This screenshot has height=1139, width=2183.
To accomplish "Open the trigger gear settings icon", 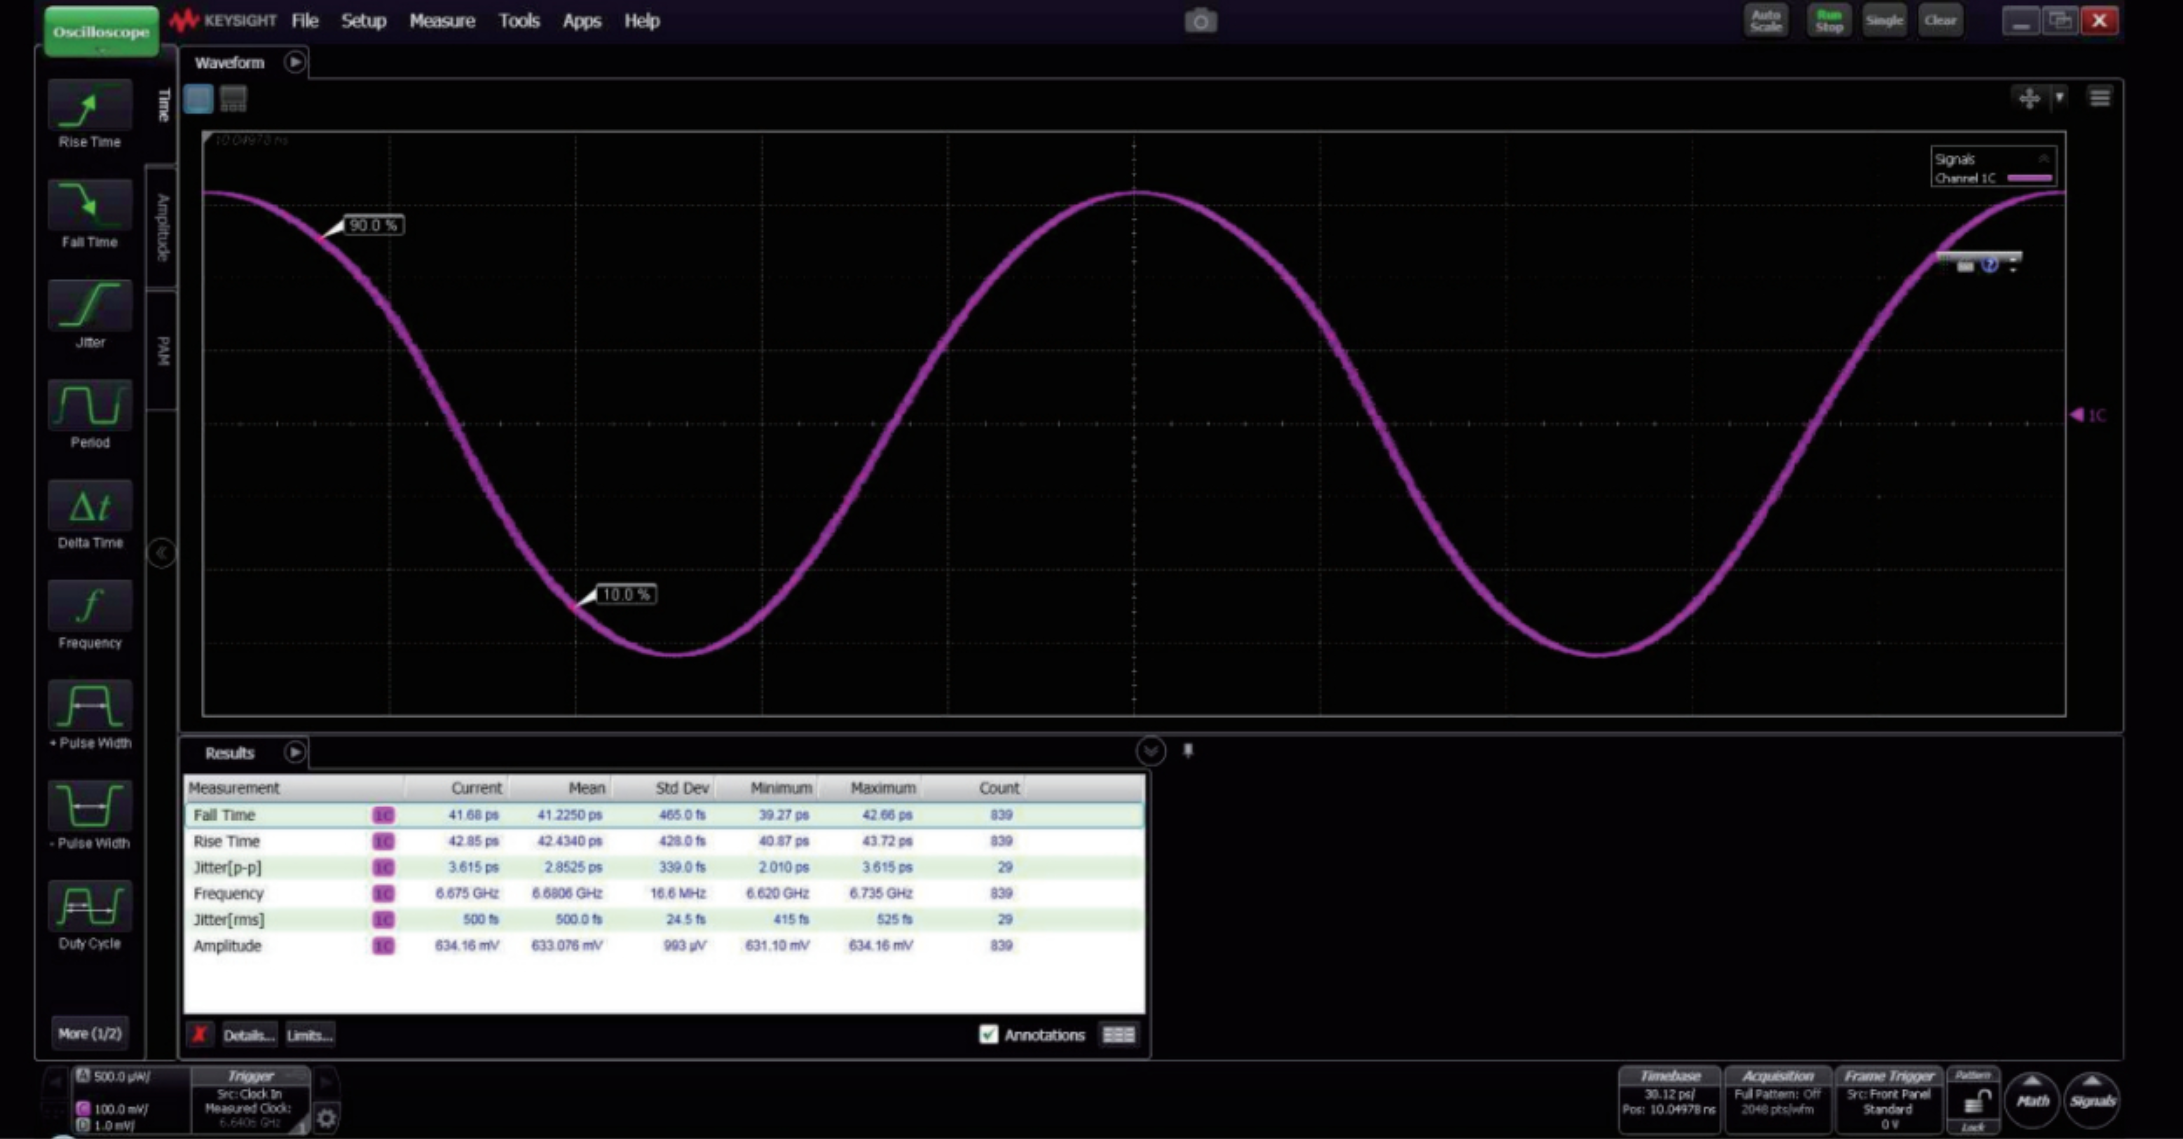I will click(x=326, y=1117).
